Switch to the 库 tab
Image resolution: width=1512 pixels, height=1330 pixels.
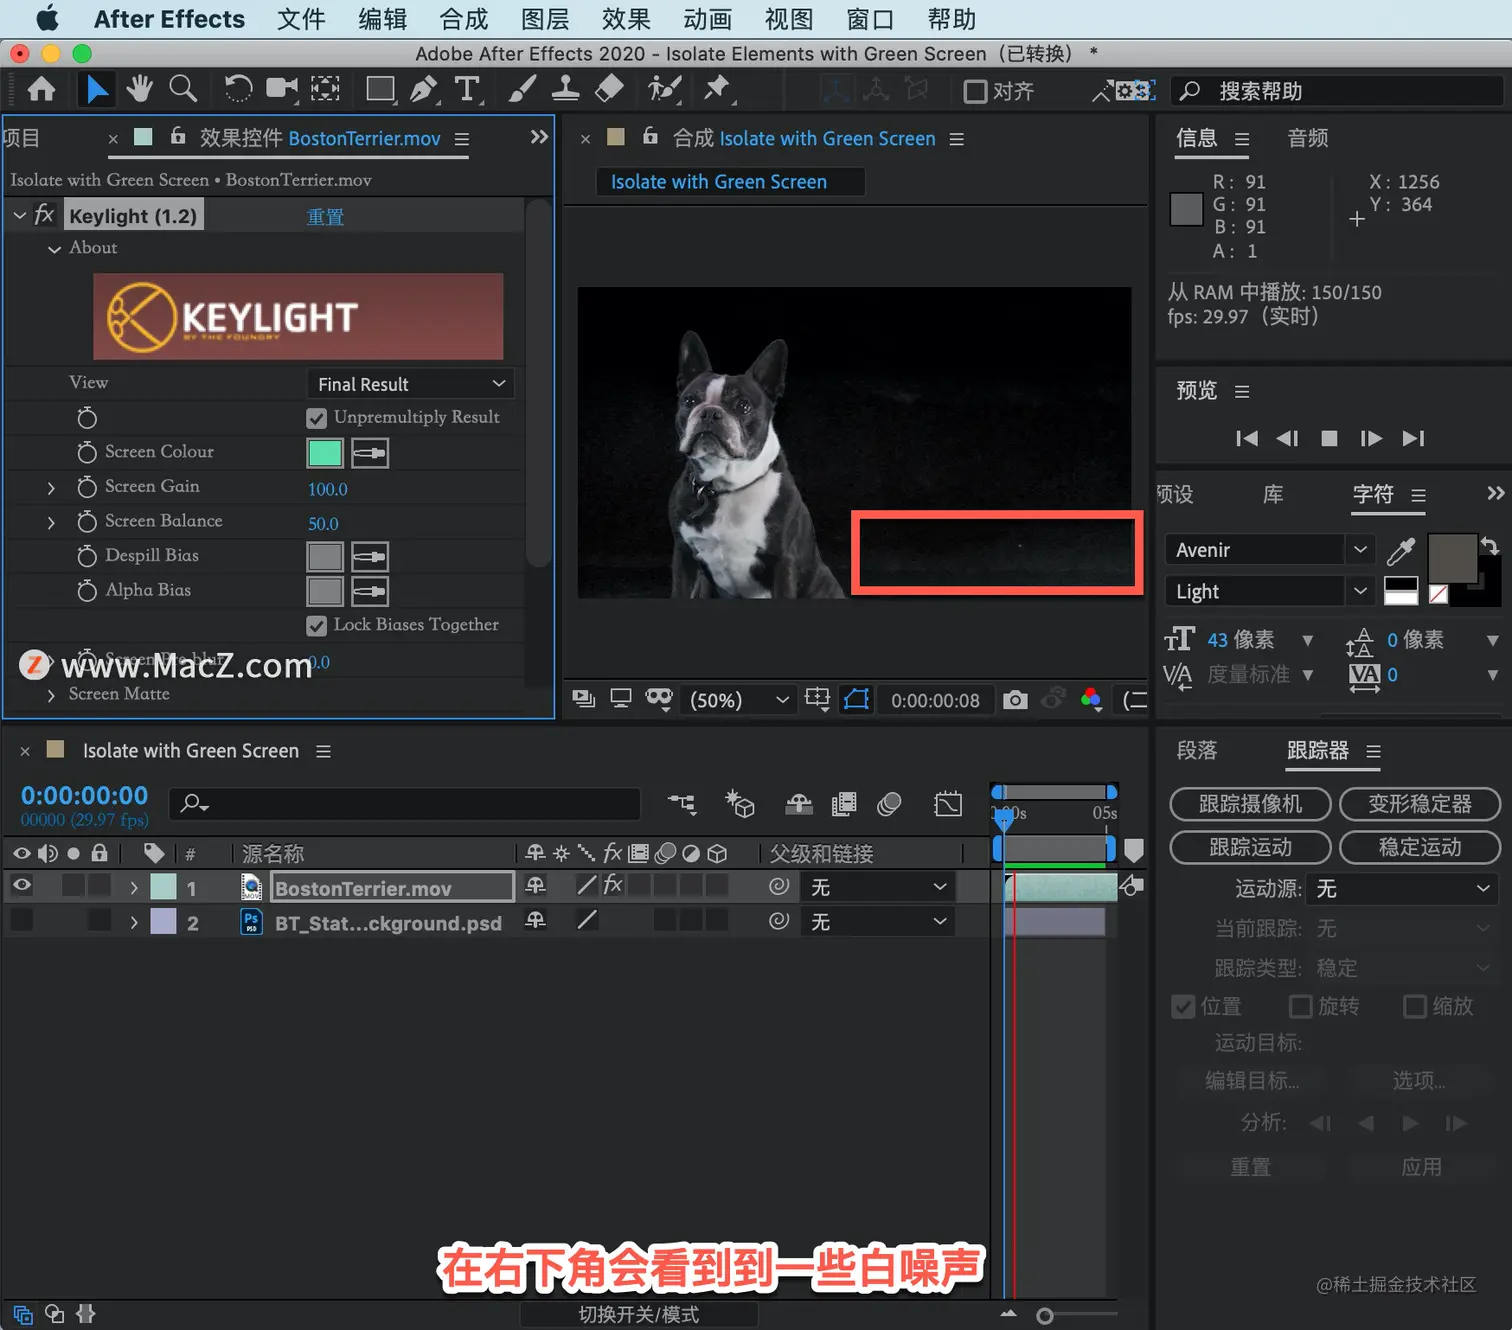pyautogui.click(x=1272, y=494)
